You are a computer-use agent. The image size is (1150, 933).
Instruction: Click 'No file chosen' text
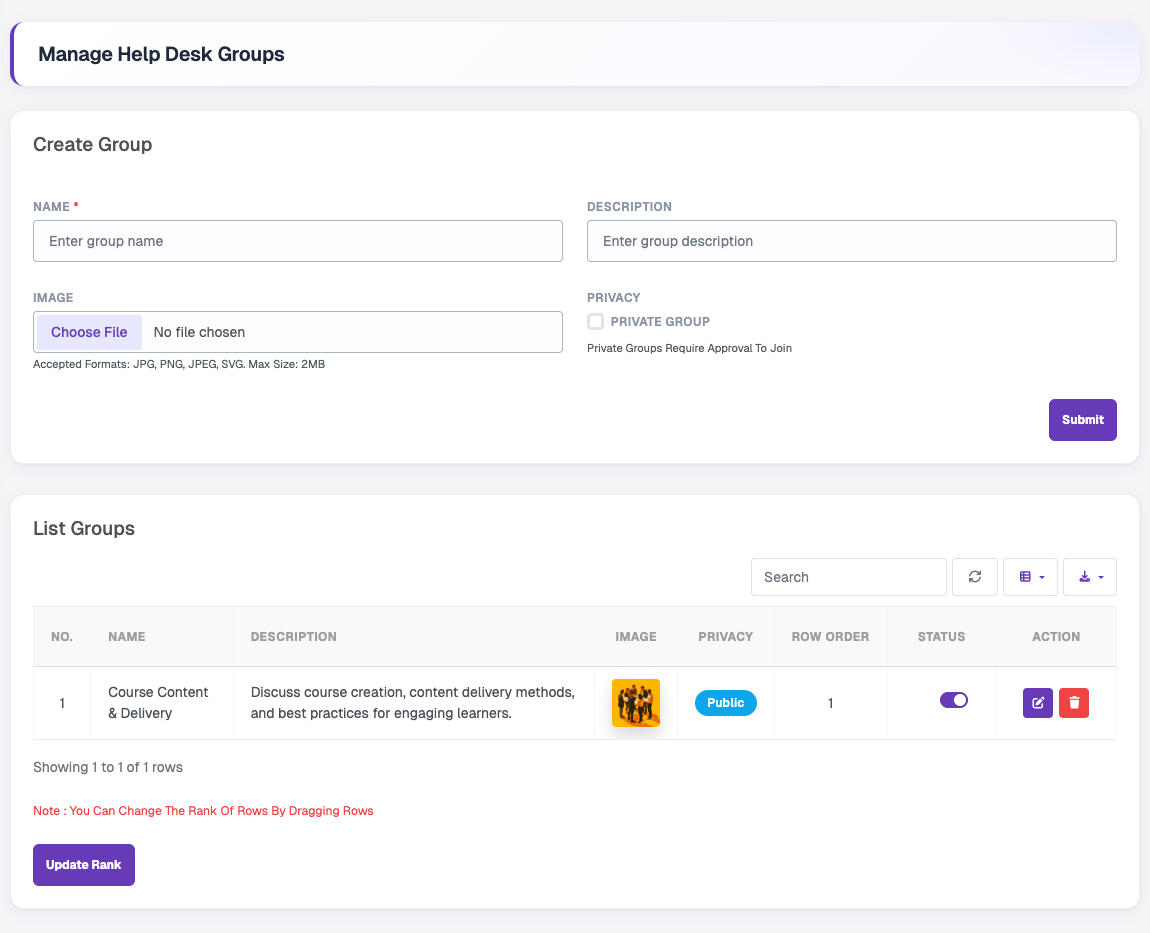(199, 332)
